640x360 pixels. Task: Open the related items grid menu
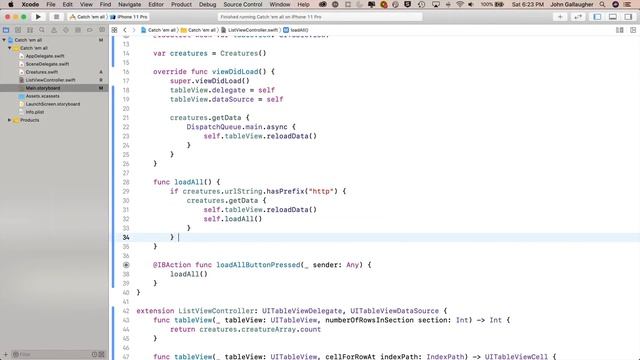(x=115, y=30)
